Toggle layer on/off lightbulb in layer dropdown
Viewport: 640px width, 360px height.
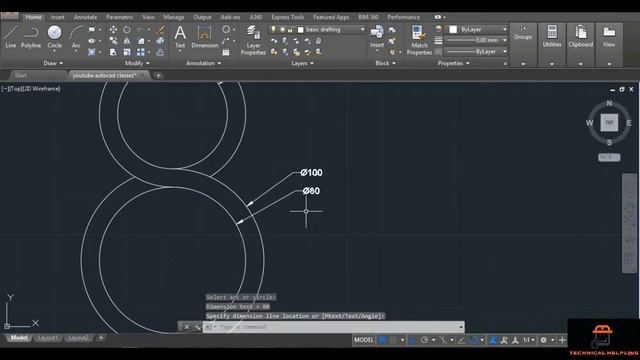273,29
